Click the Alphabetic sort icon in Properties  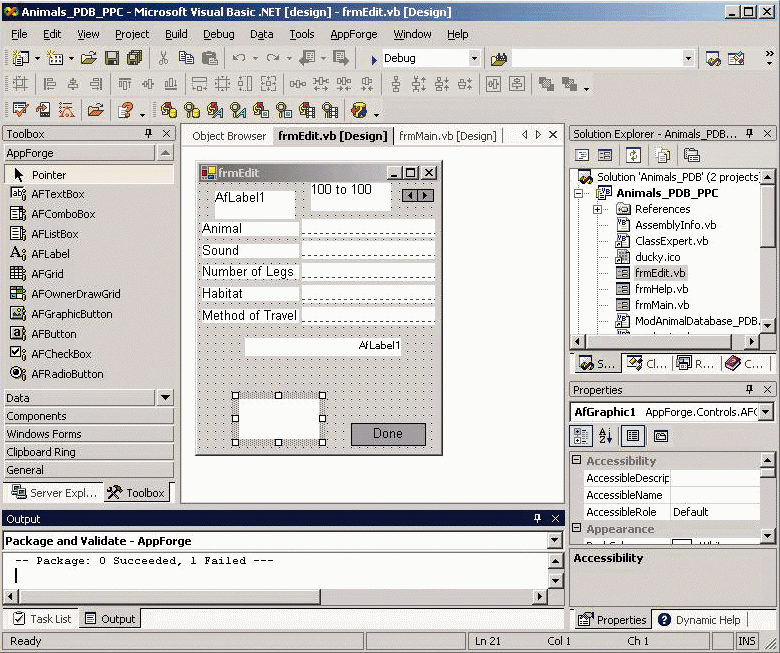pyautogui.click(x=606, y=436)
